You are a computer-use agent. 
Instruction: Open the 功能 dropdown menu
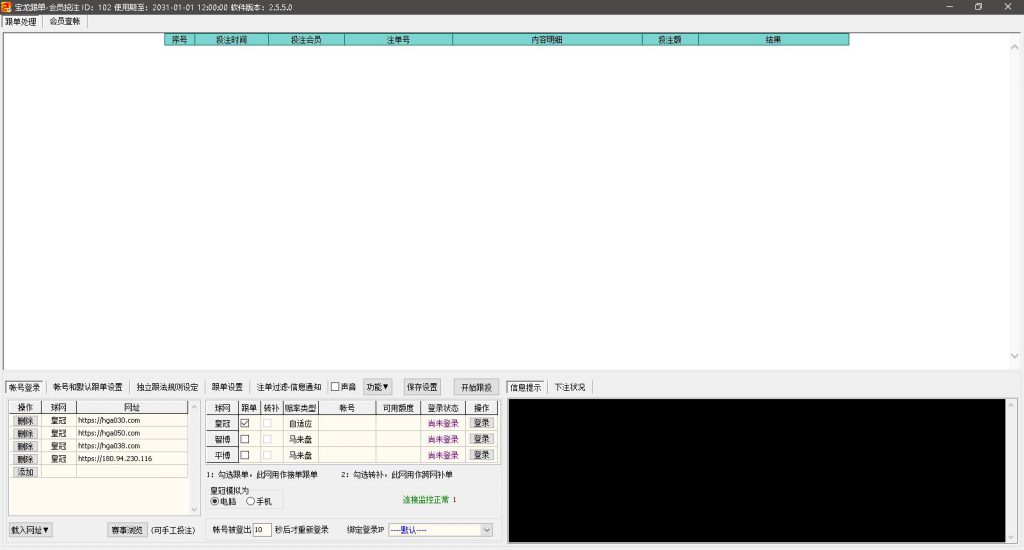click(x=377, y=387)
